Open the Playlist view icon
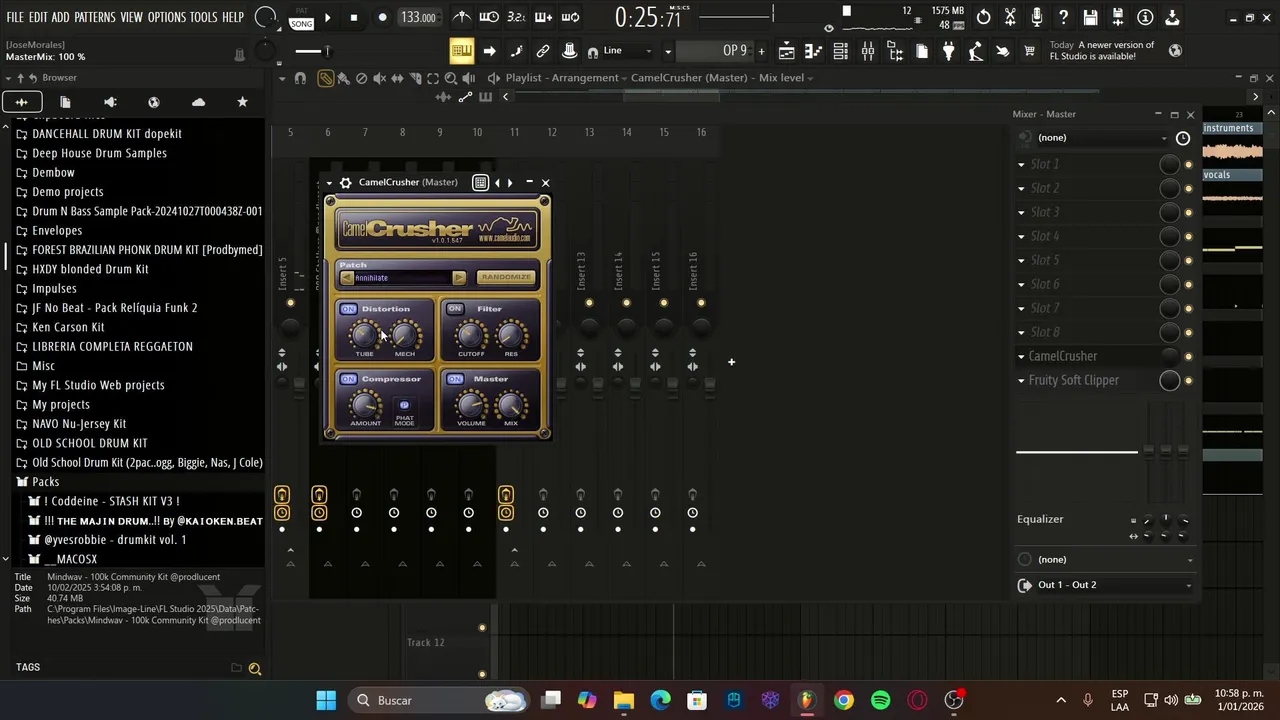Image resolution: width=1280 pixels, height=720 pixels. (787, 51)
